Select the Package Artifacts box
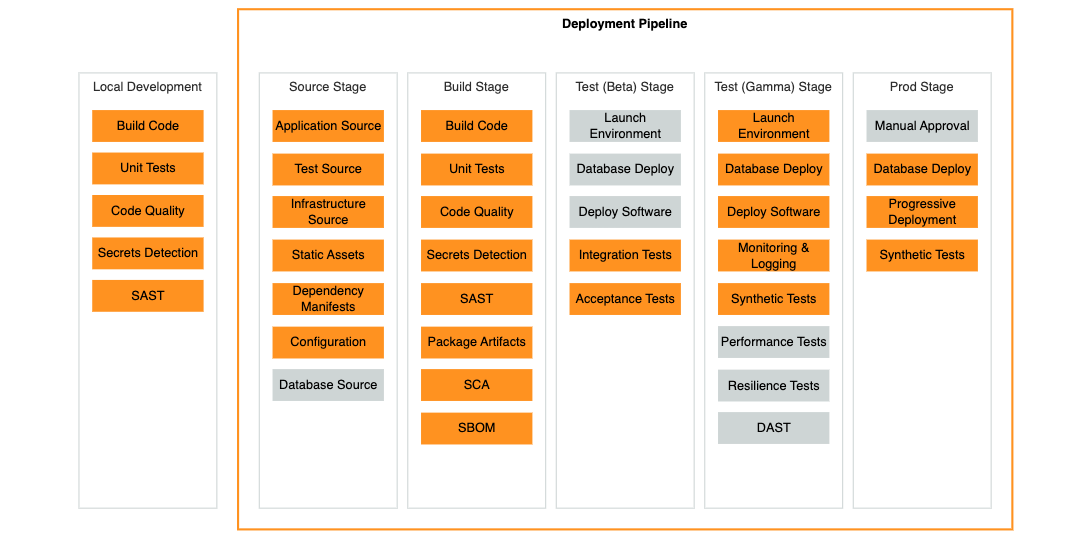The width and height of the screenshot is (1080, 540). [x=477, y=342]
